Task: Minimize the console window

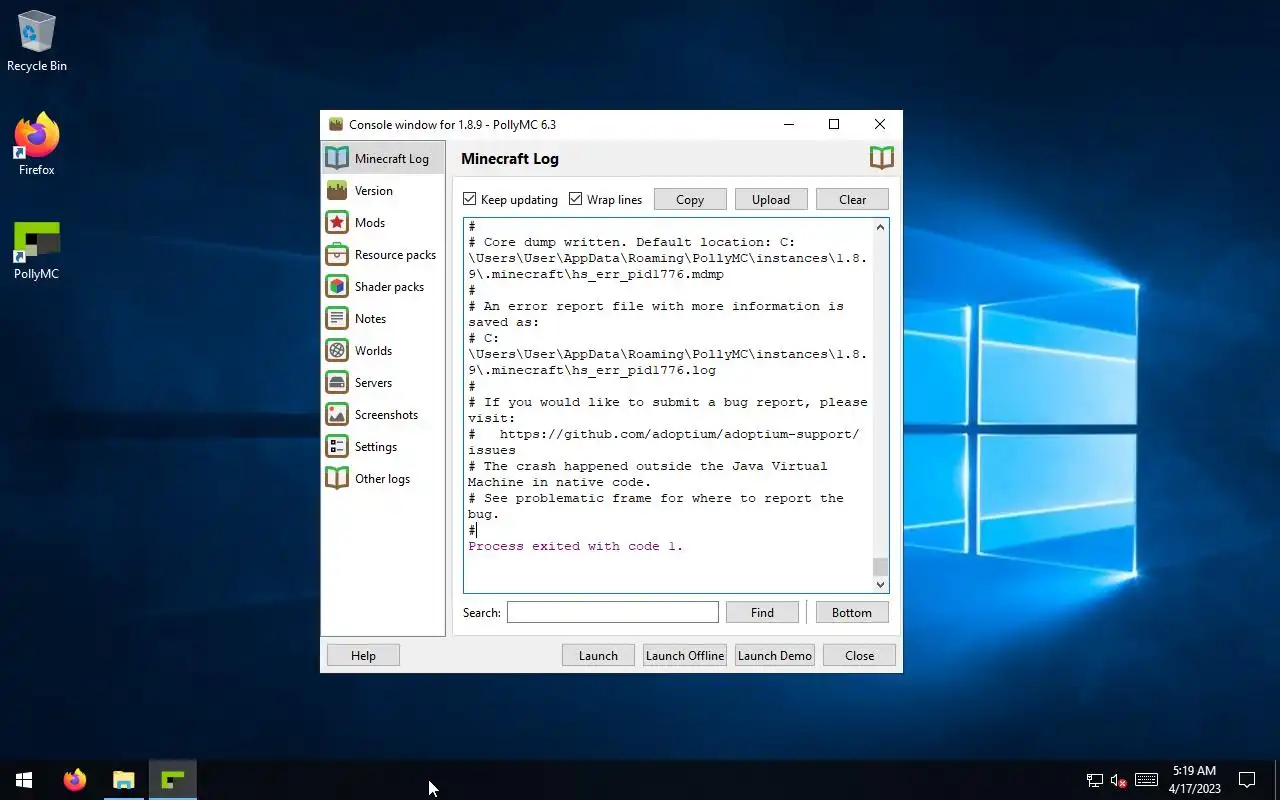Action: pyautogui.click(x=789, y=124)
